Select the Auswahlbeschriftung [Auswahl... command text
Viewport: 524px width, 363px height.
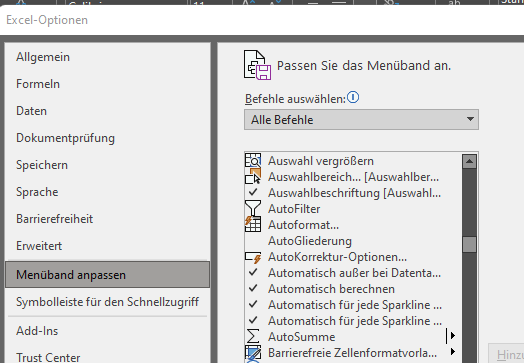pos(355,193)
